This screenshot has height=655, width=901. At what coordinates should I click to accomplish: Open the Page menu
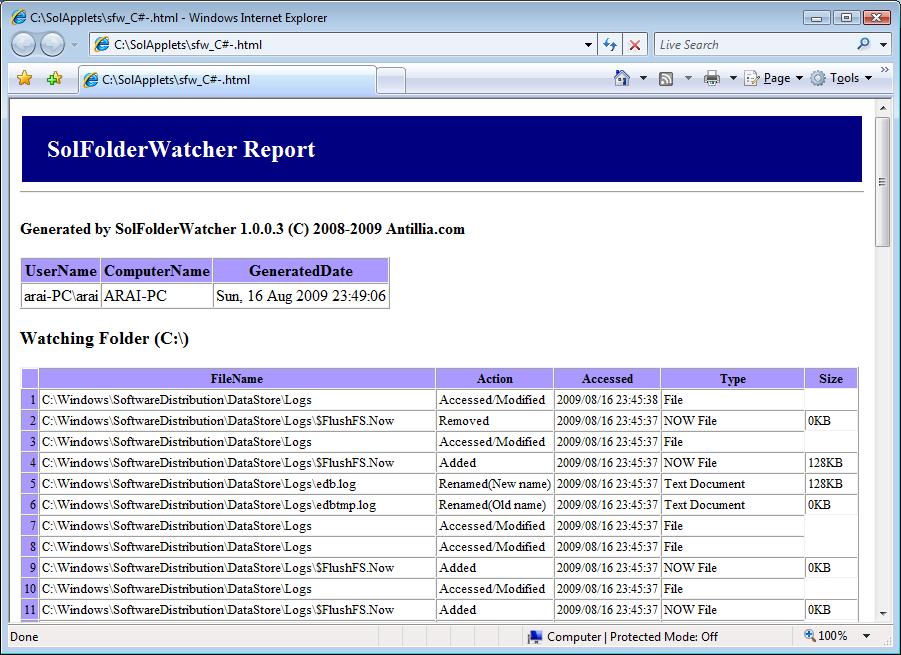click(773, 78)
